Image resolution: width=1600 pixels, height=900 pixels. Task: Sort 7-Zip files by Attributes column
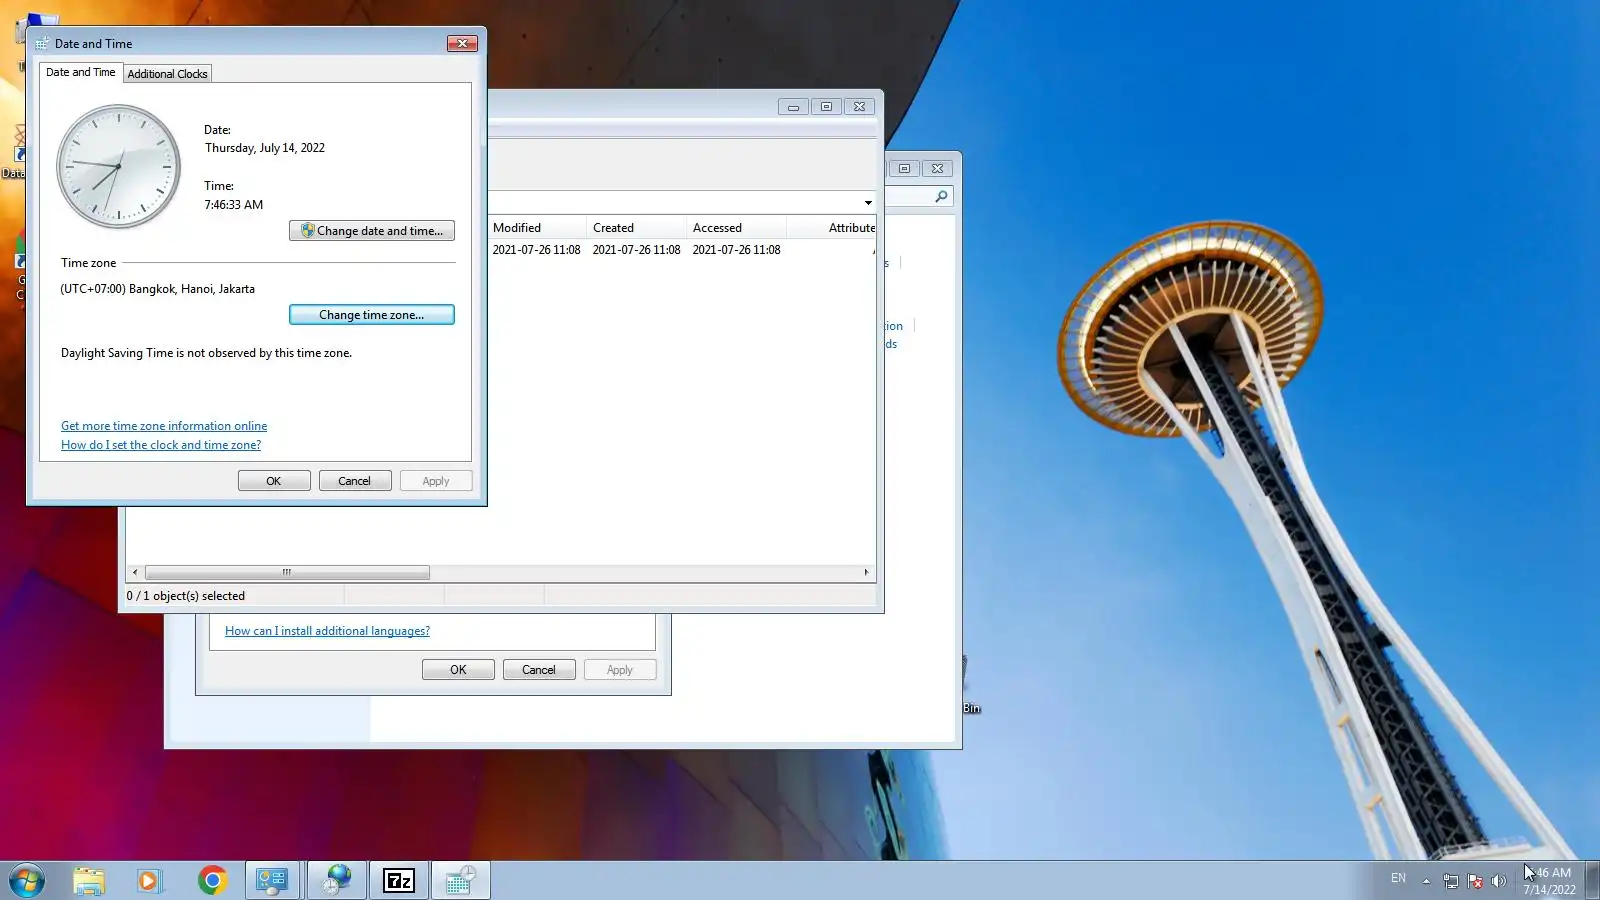click(832, 228)
